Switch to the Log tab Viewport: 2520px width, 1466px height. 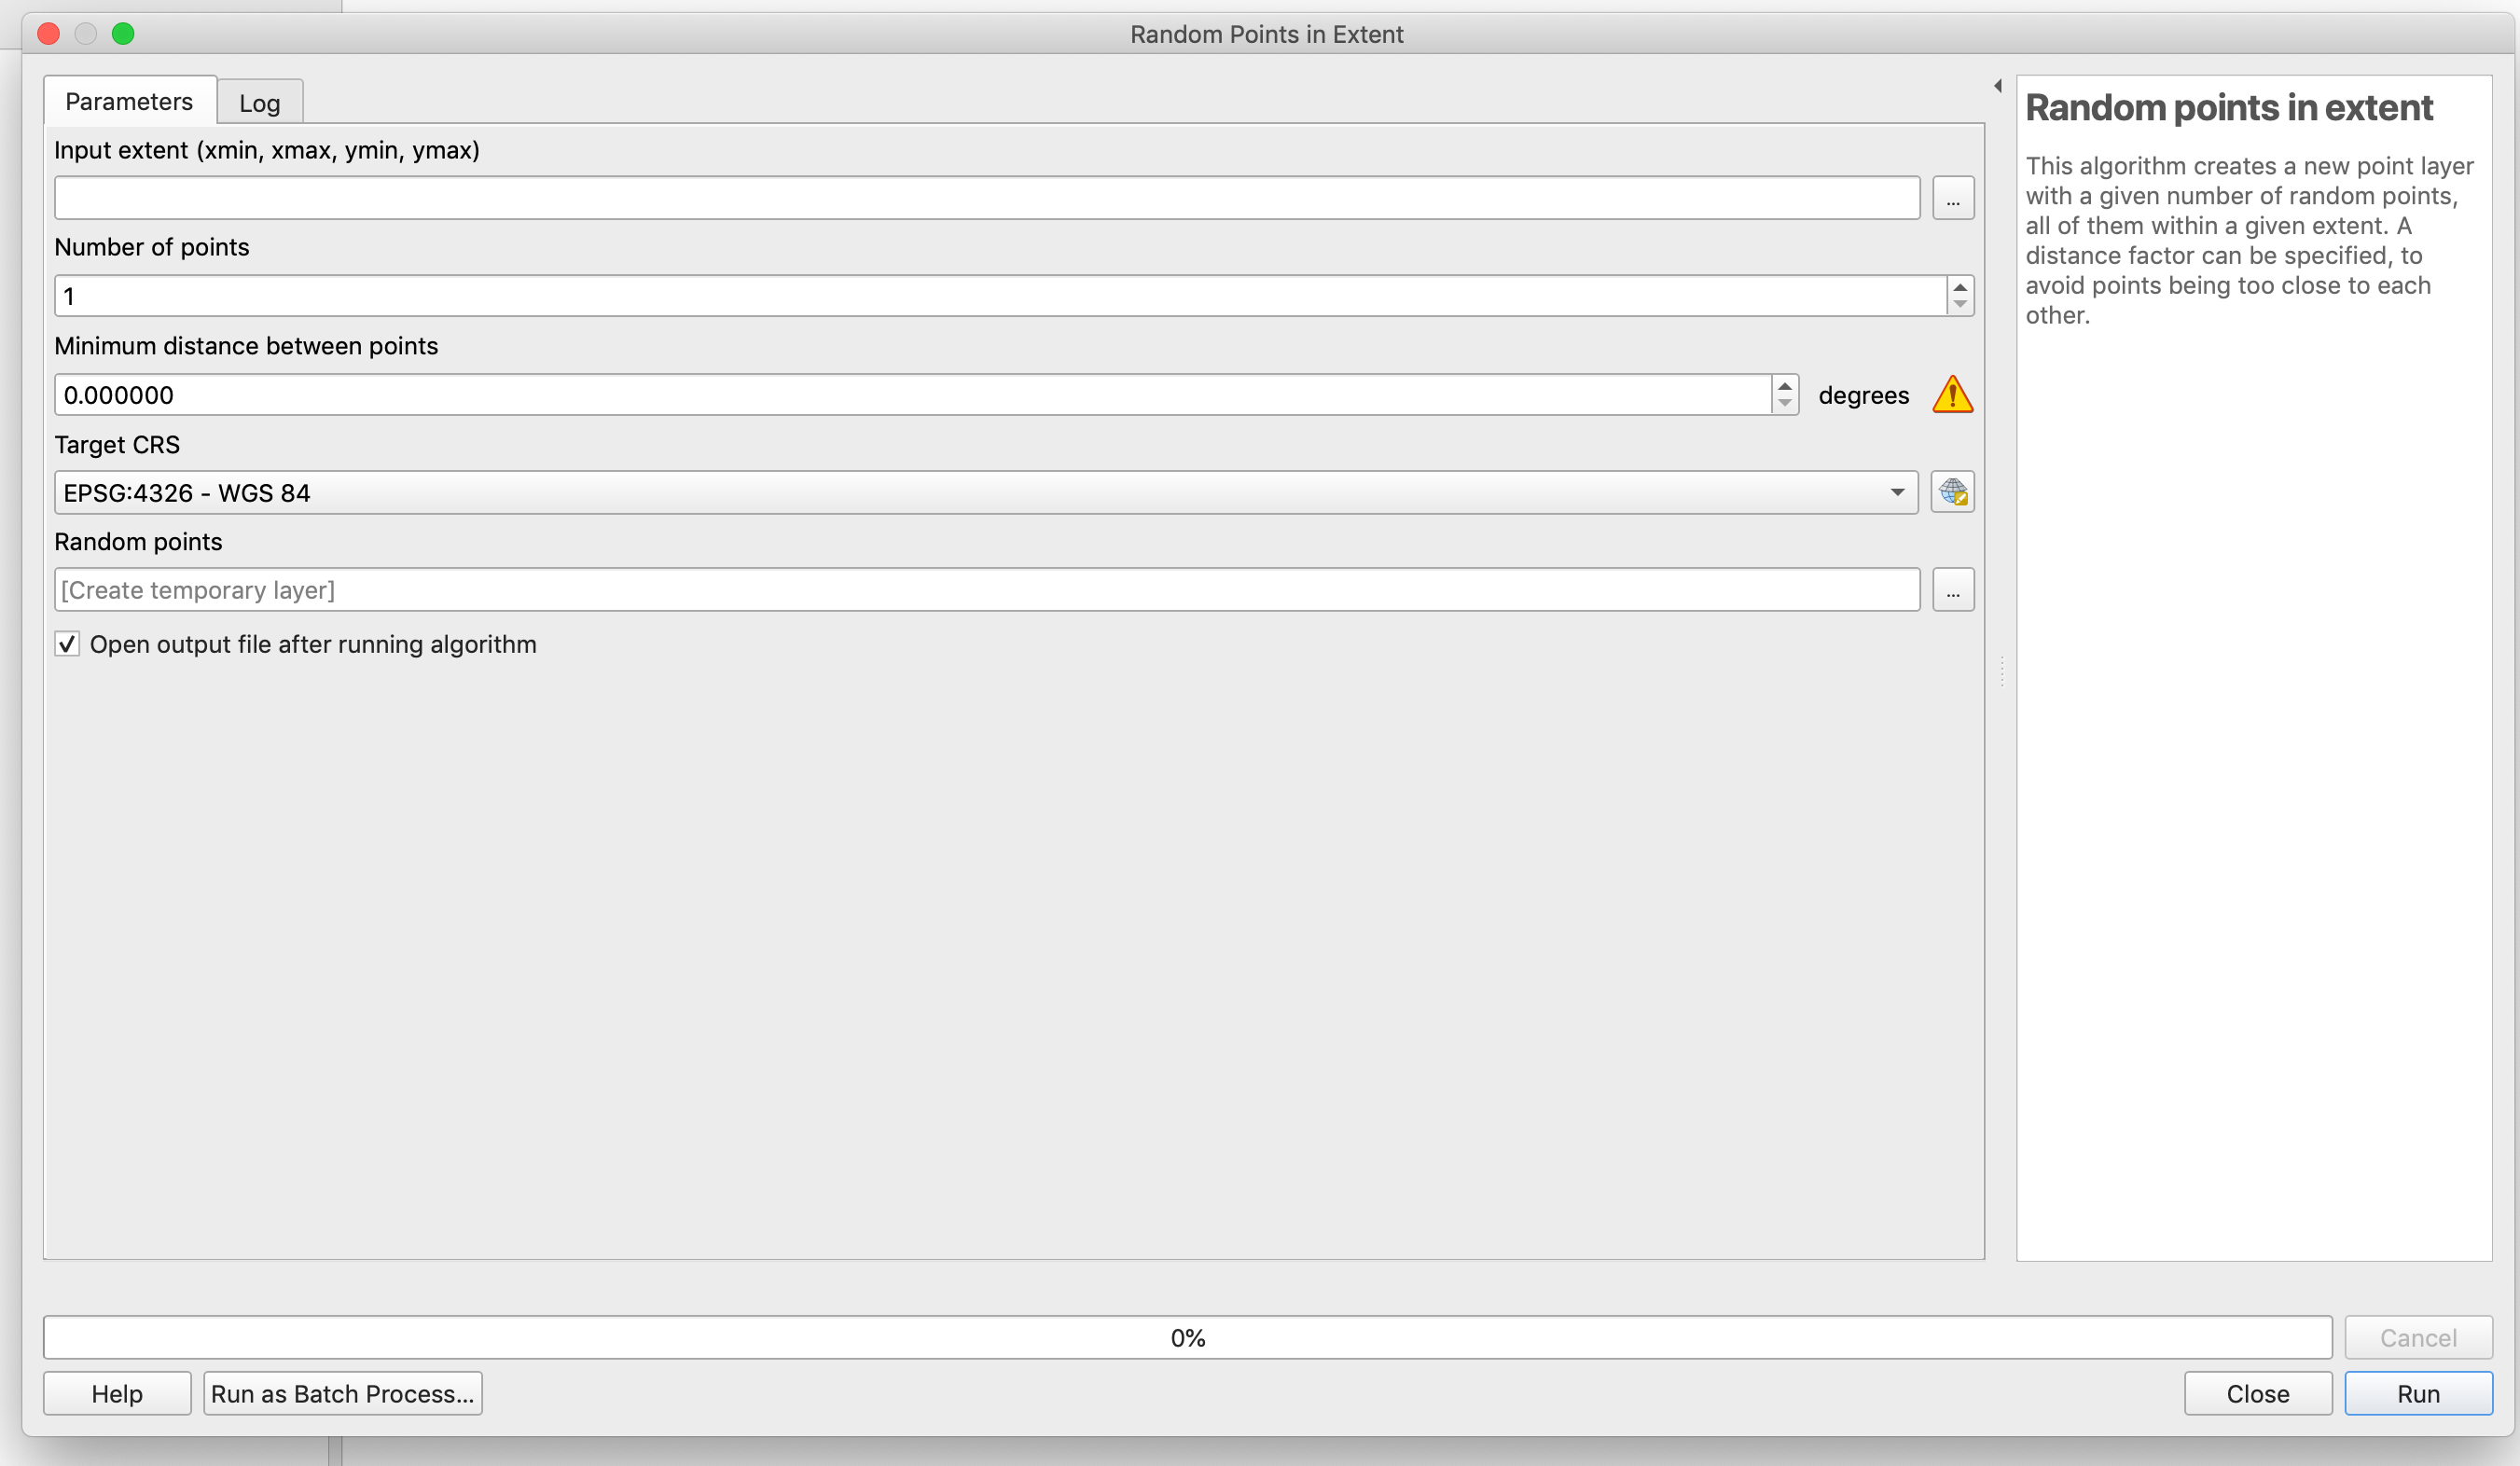tap(260, 103)
